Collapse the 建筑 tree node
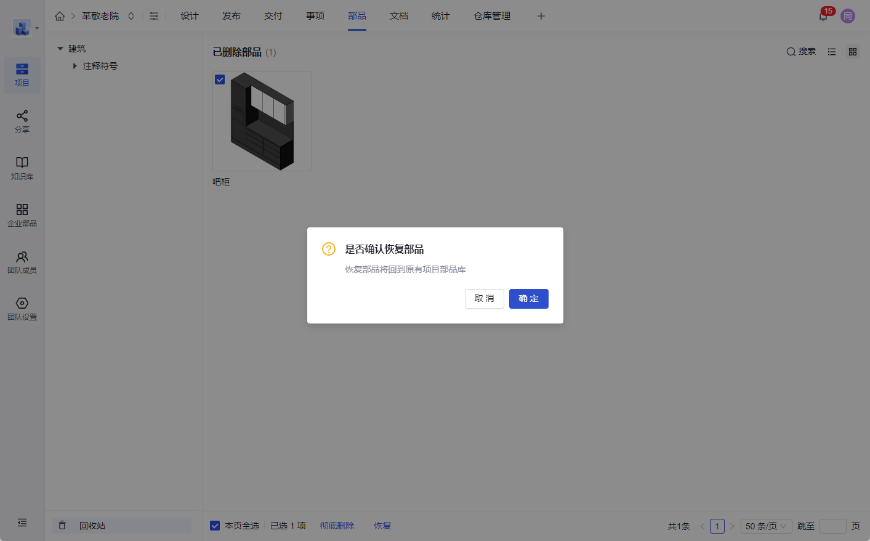The image size is (870, 541). pyautogui.click(x=60, y=49)
